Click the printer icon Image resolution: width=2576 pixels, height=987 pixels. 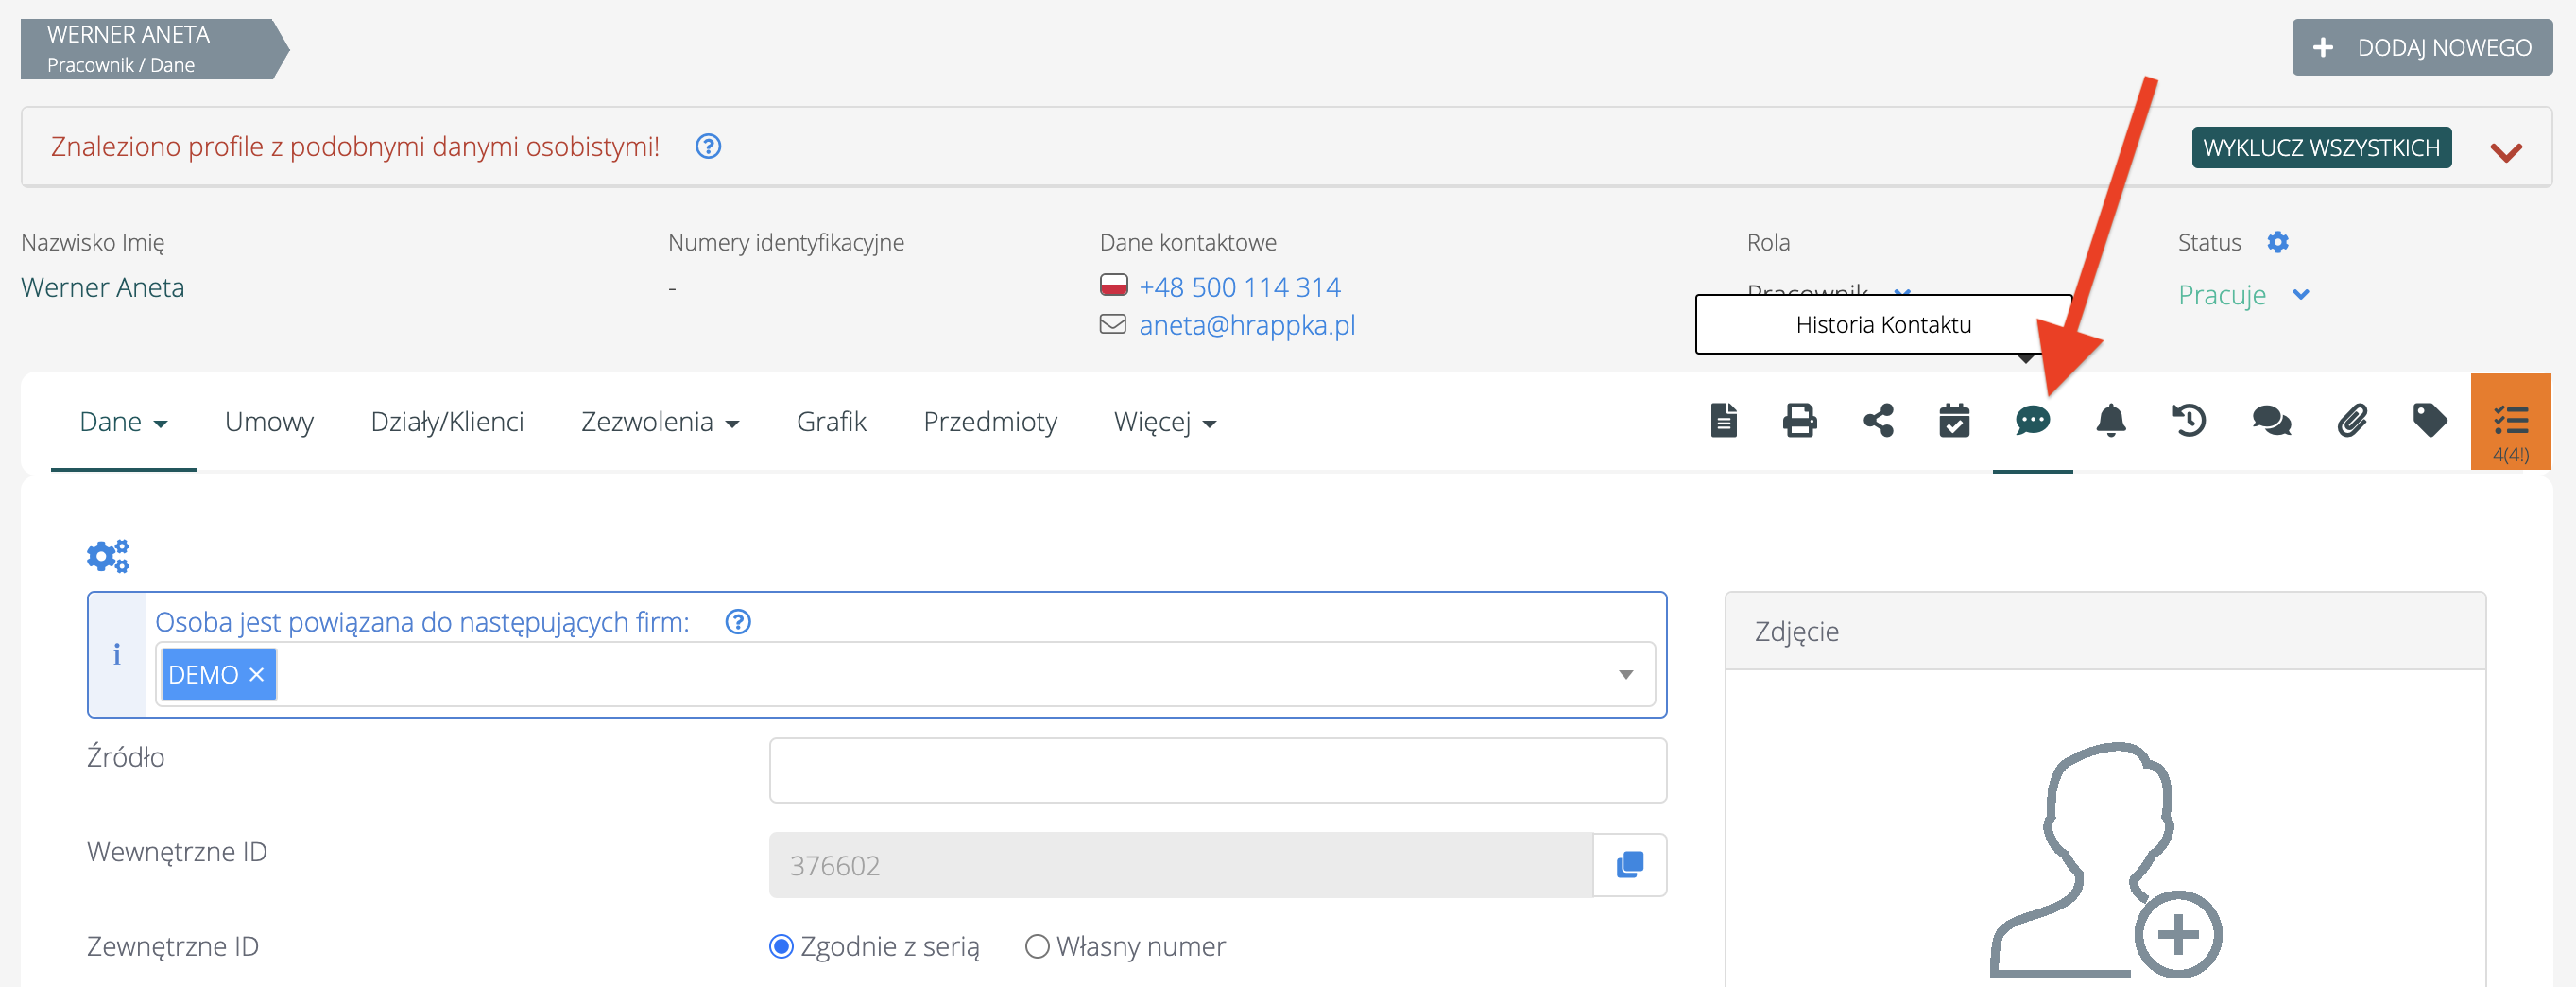1799,421
